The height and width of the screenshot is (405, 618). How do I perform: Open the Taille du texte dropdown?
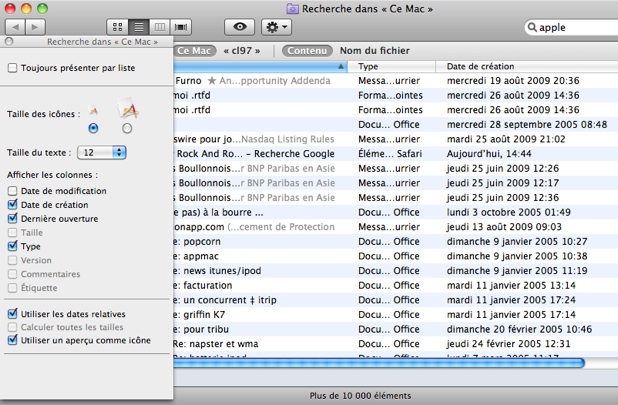102,152
